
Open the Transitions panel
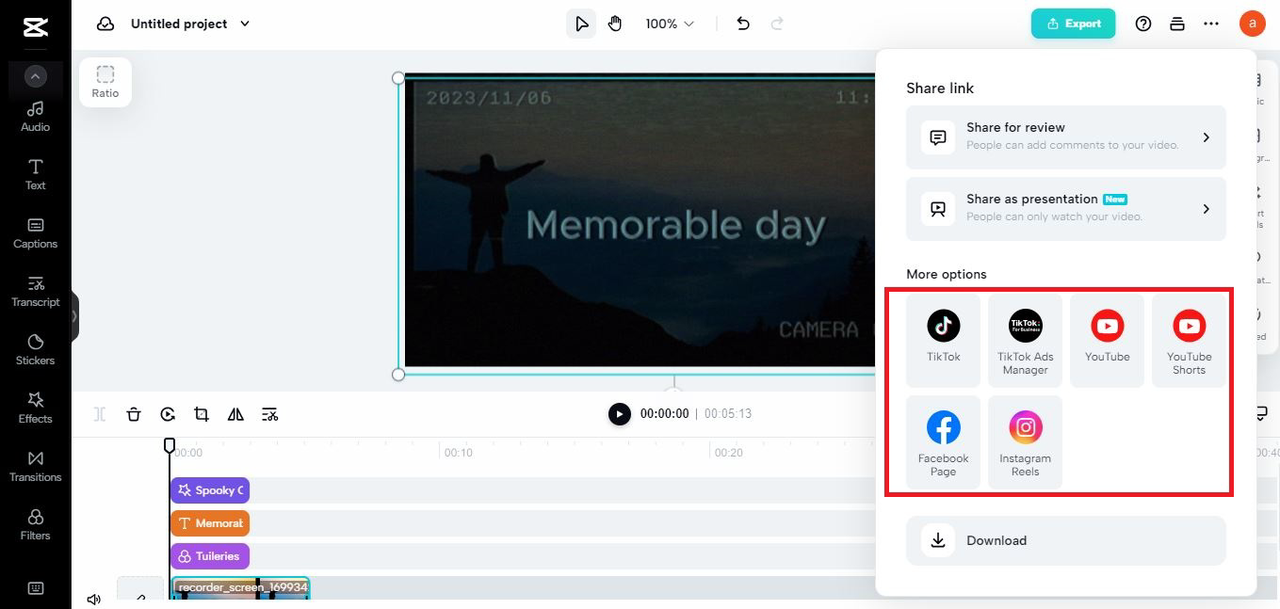35,466
